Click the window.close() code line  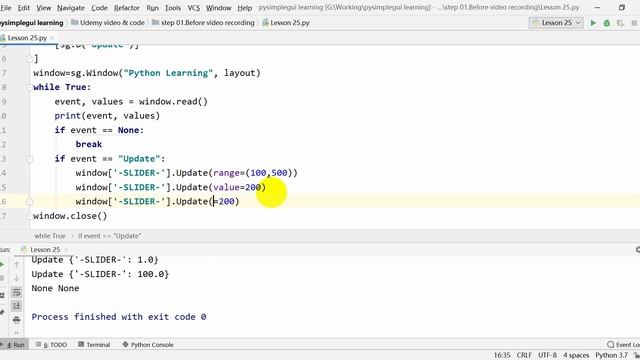[x=70, y=216]
